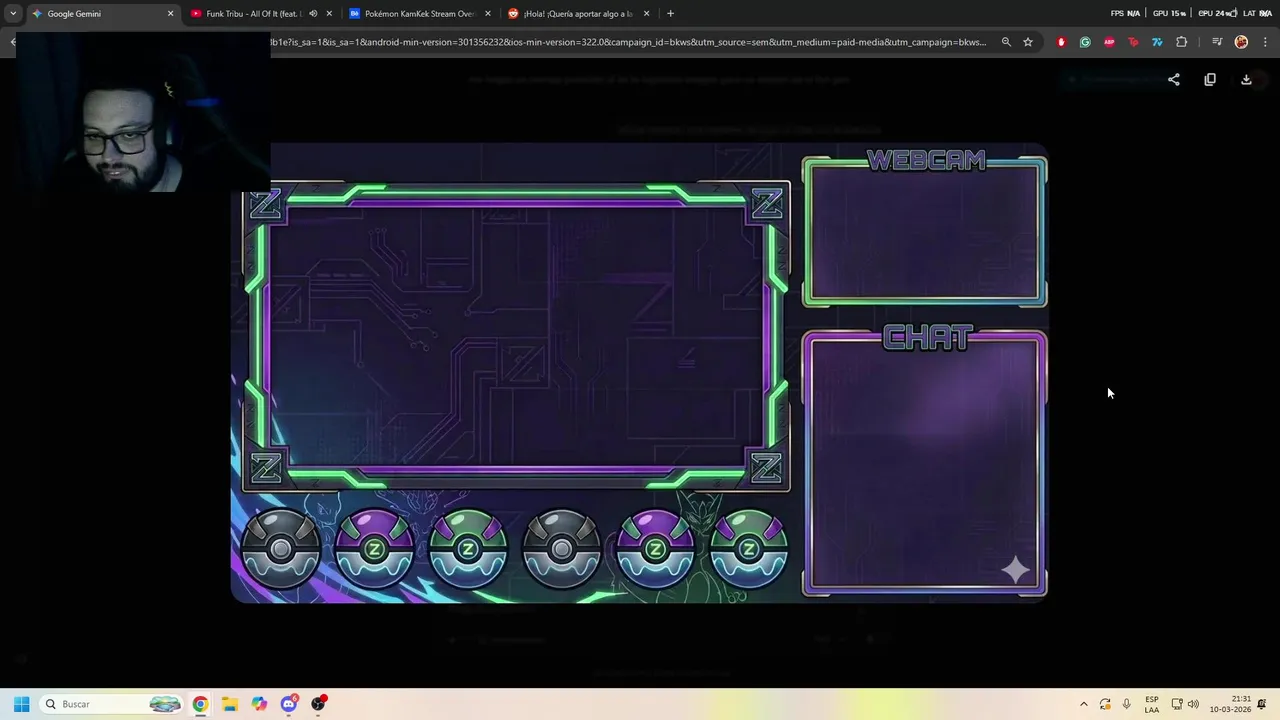Mute the Funk Tribu tab audio icon
The width and height of the screenshot is (1280, 720).
pos(313,14)
